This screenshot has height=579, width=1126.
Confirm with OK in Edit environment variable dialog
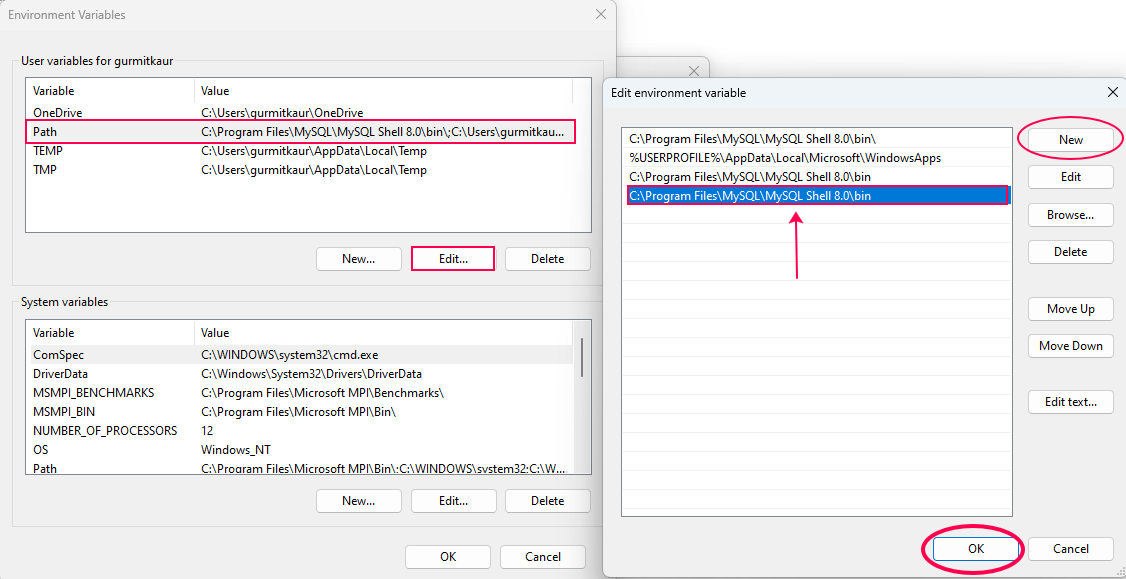976,549
